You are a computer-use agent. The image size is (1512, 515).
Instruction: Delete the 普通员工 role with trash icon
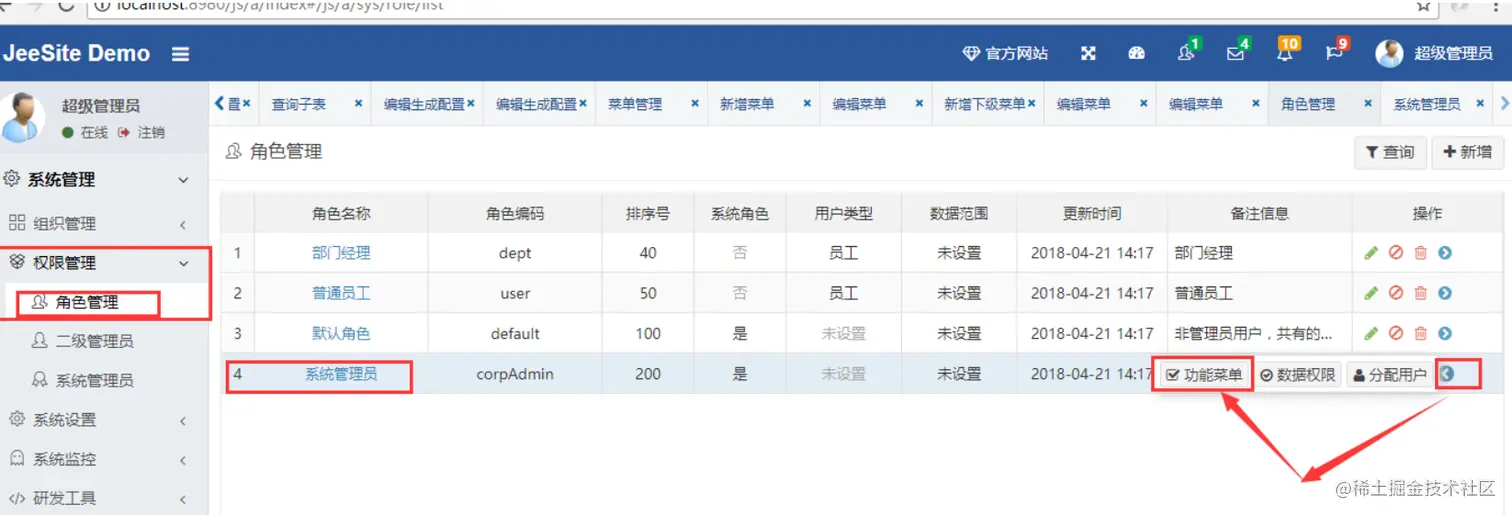click(1420, 293)
